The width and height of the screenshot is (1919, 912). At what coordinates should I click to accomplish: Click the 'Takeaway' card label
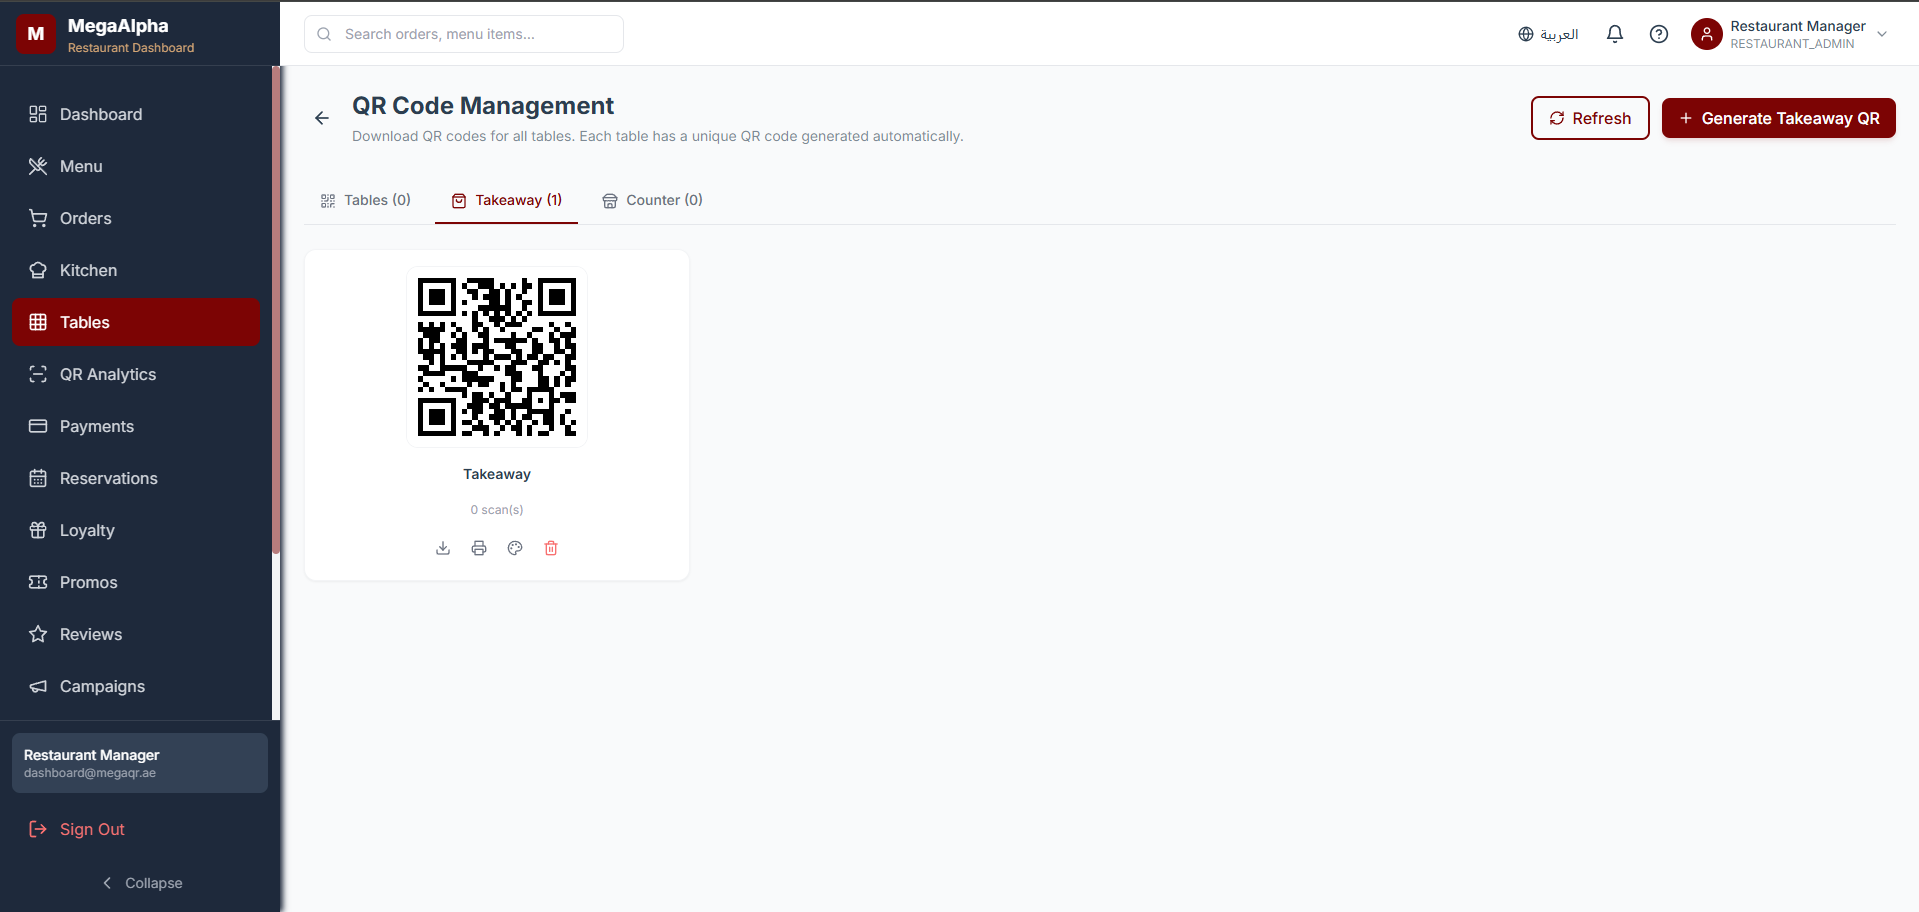[x=497, y=474]
